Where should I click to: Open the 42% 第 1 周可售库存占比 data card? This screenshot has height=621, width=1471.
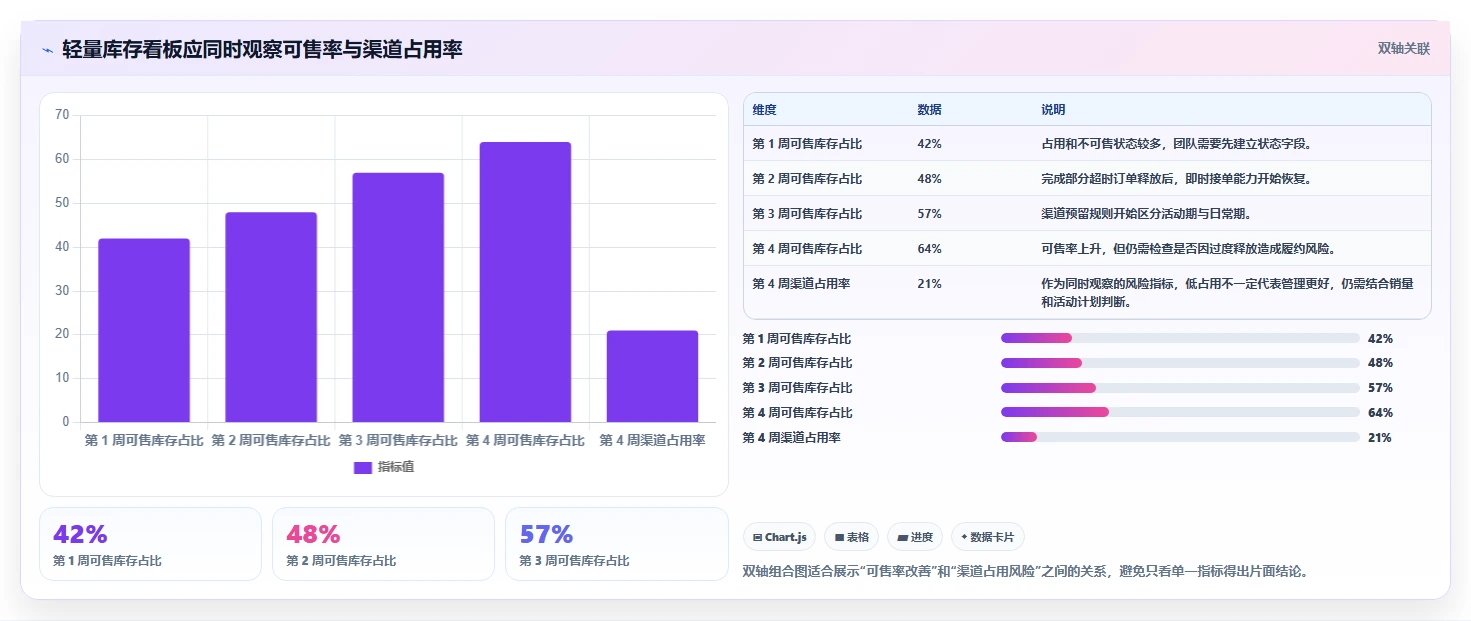tap(150, 544)
